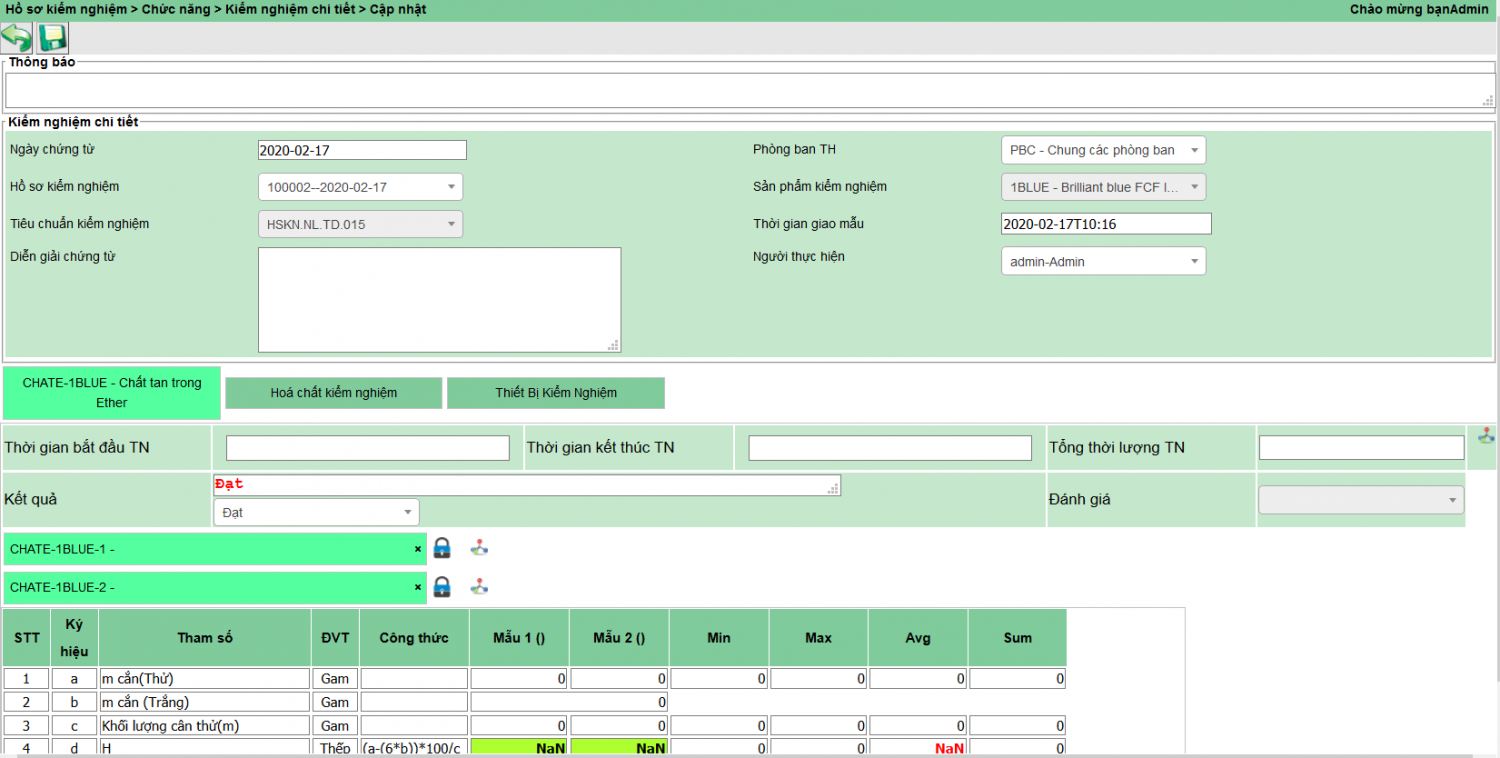Click the Thời gian kết thúc TN field
1500x758 pixels.
point(890,448)
